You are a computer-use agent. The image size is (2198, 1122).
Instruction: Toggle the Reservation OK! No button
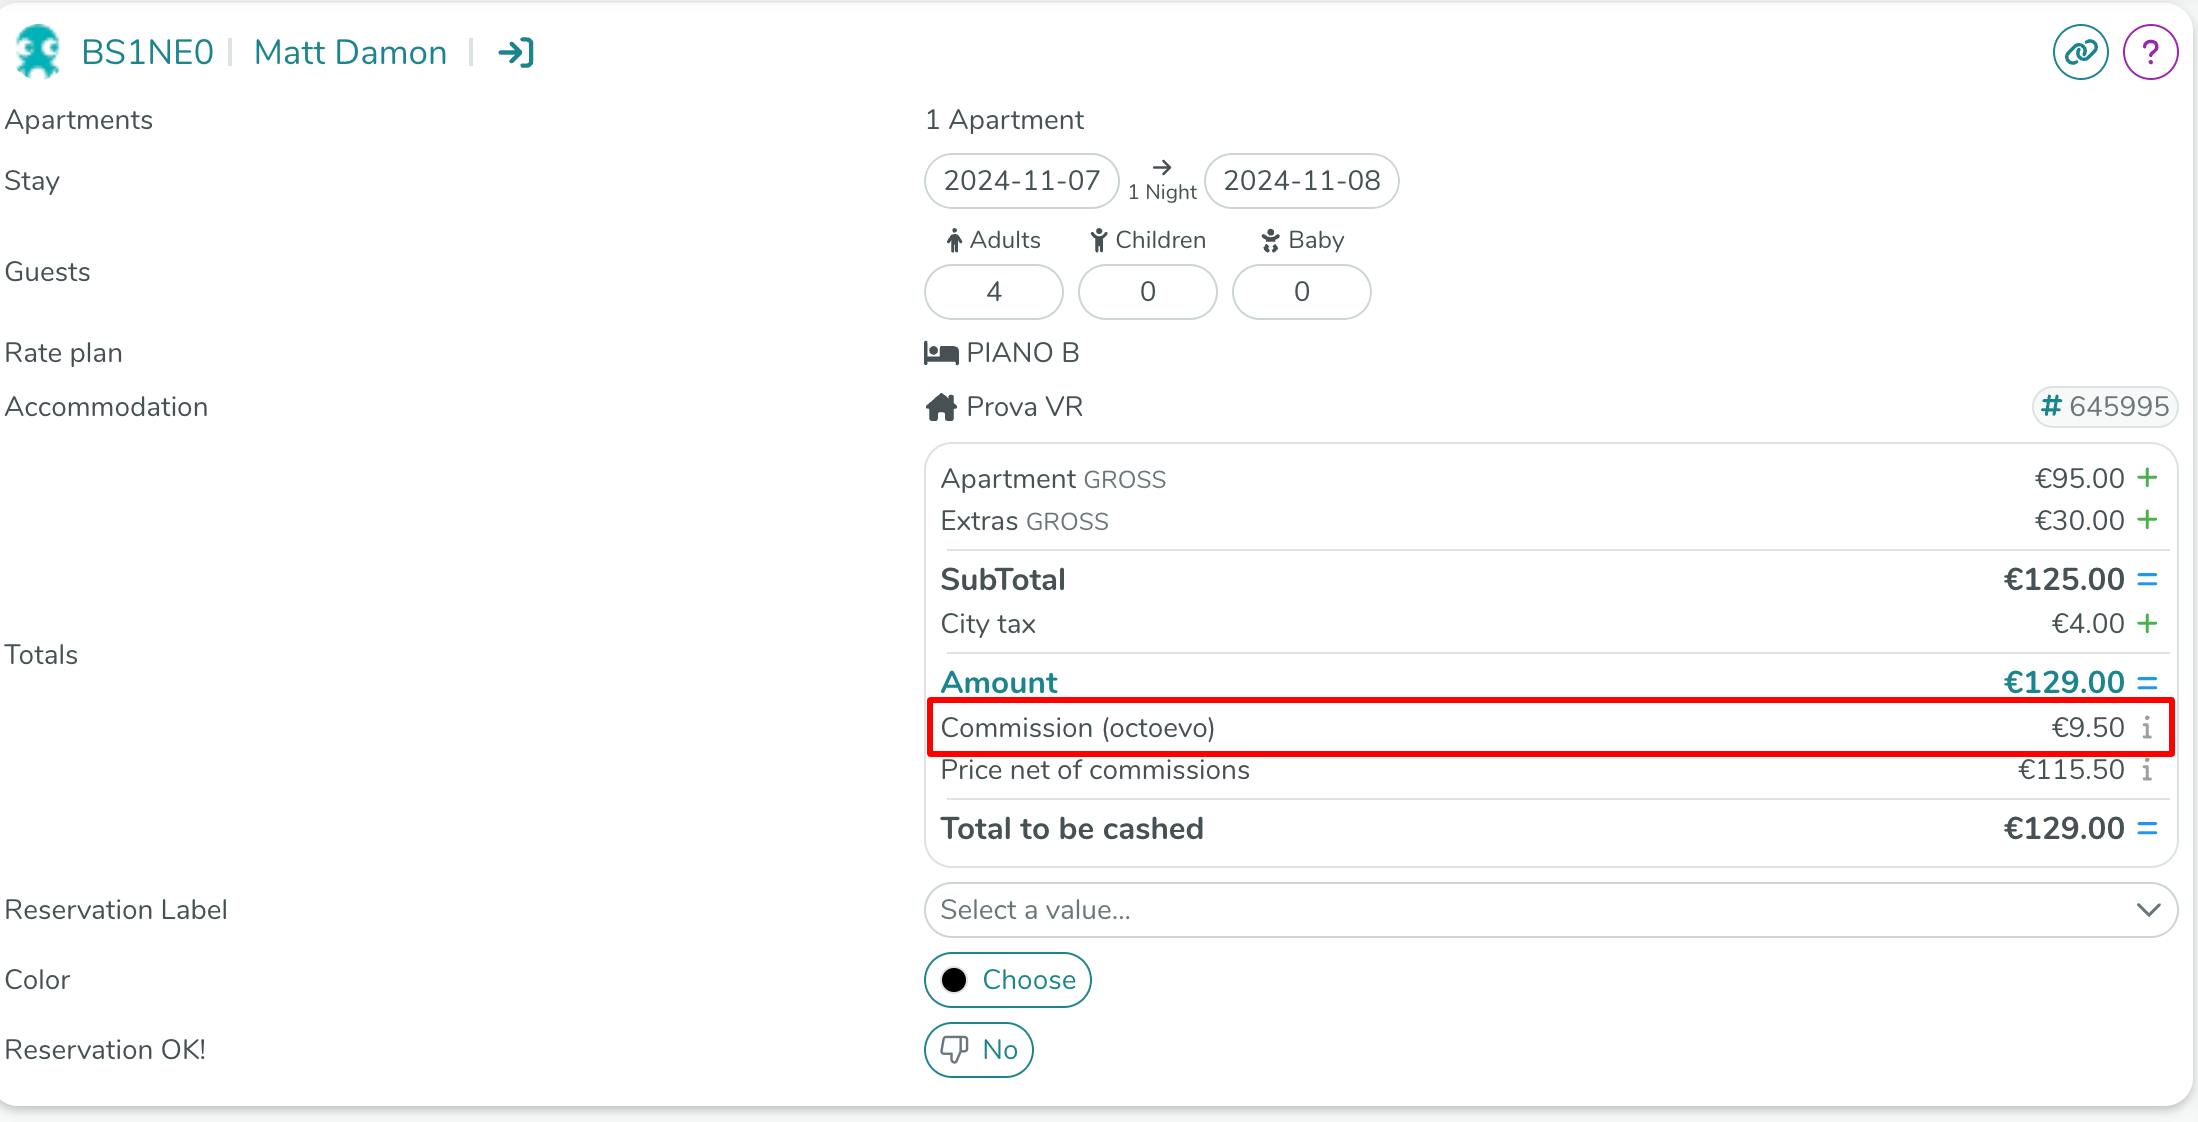click(978, 1050)
